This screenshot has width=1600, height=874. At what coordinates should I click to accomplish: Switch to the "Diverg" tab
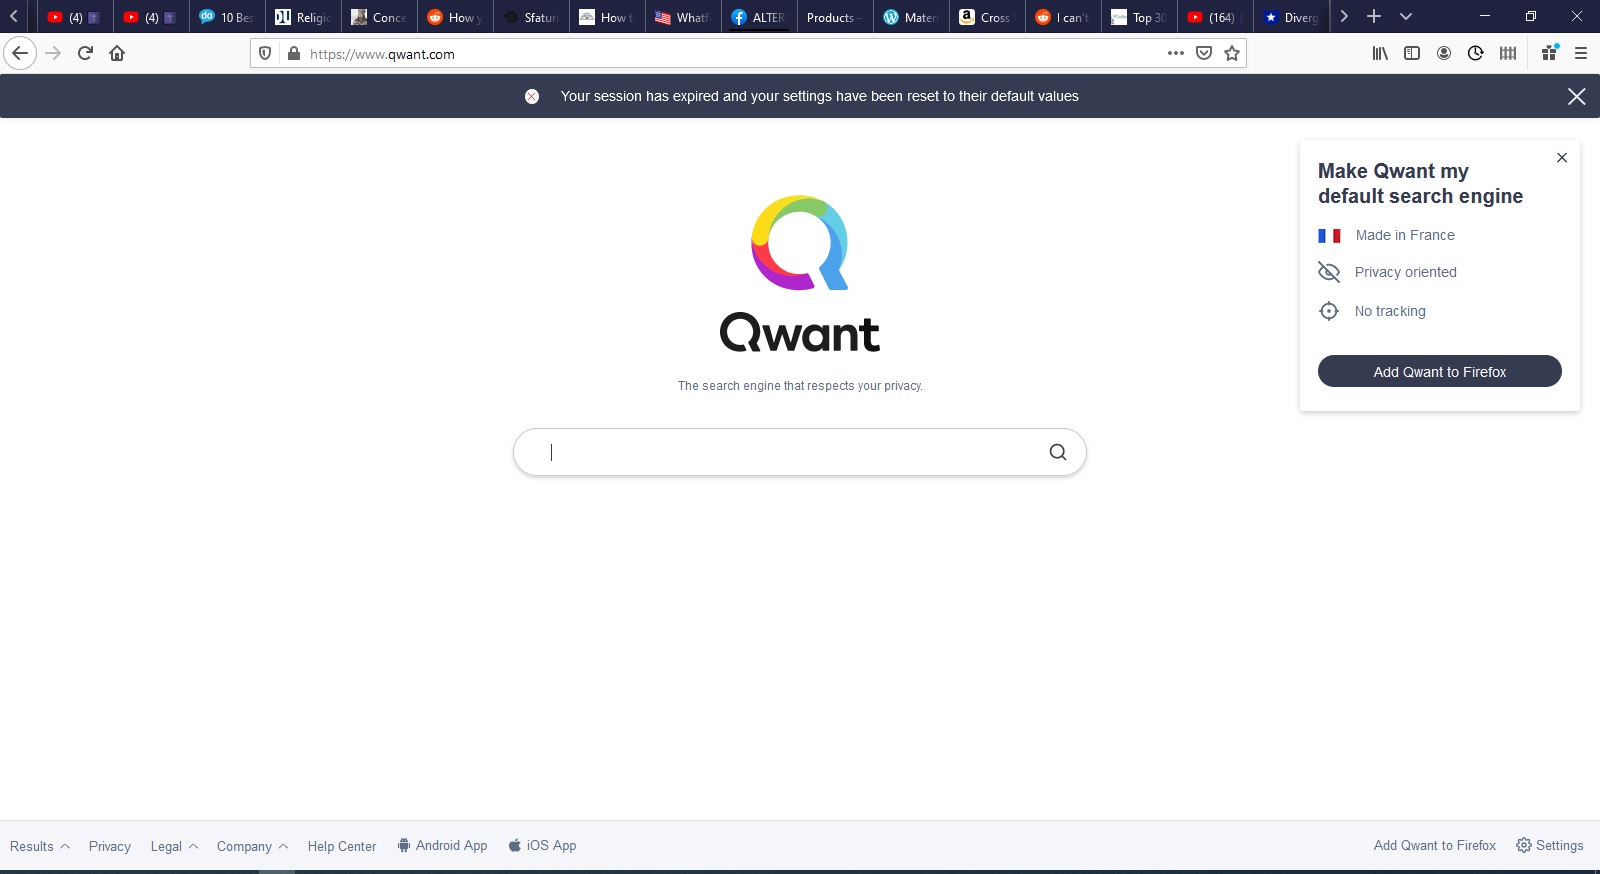point(1291,17)
